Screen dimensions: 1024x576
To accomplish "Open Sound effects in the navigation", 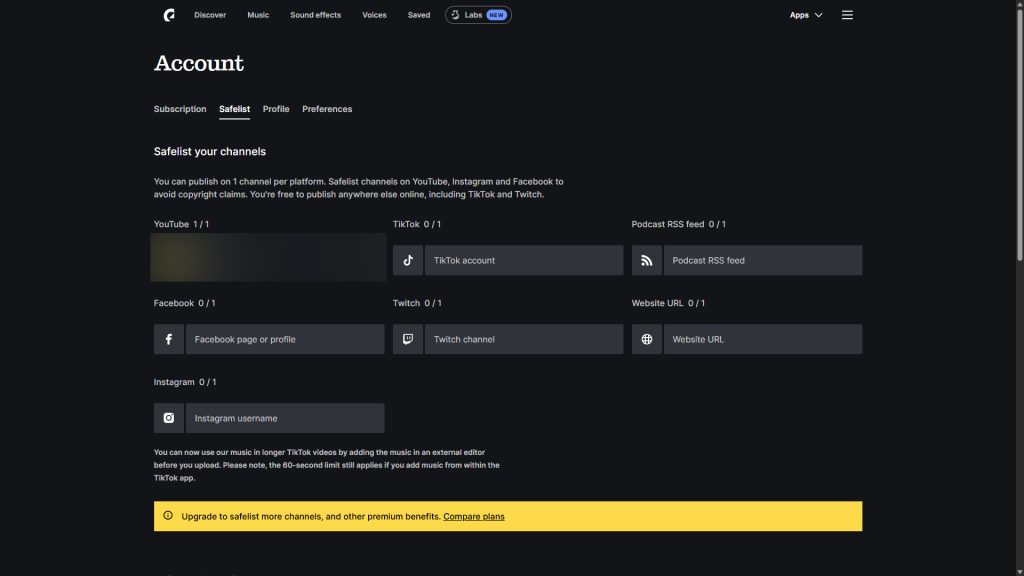I will point(315,15).
